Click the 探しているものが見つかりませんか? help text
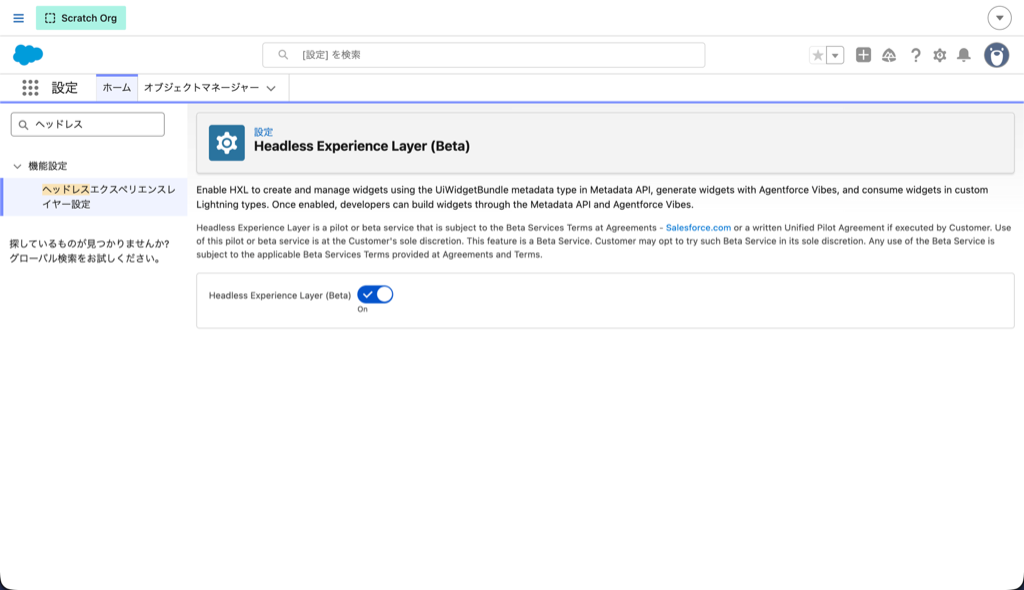This screenshot has width=1024, height=590. tap(89, 244)
